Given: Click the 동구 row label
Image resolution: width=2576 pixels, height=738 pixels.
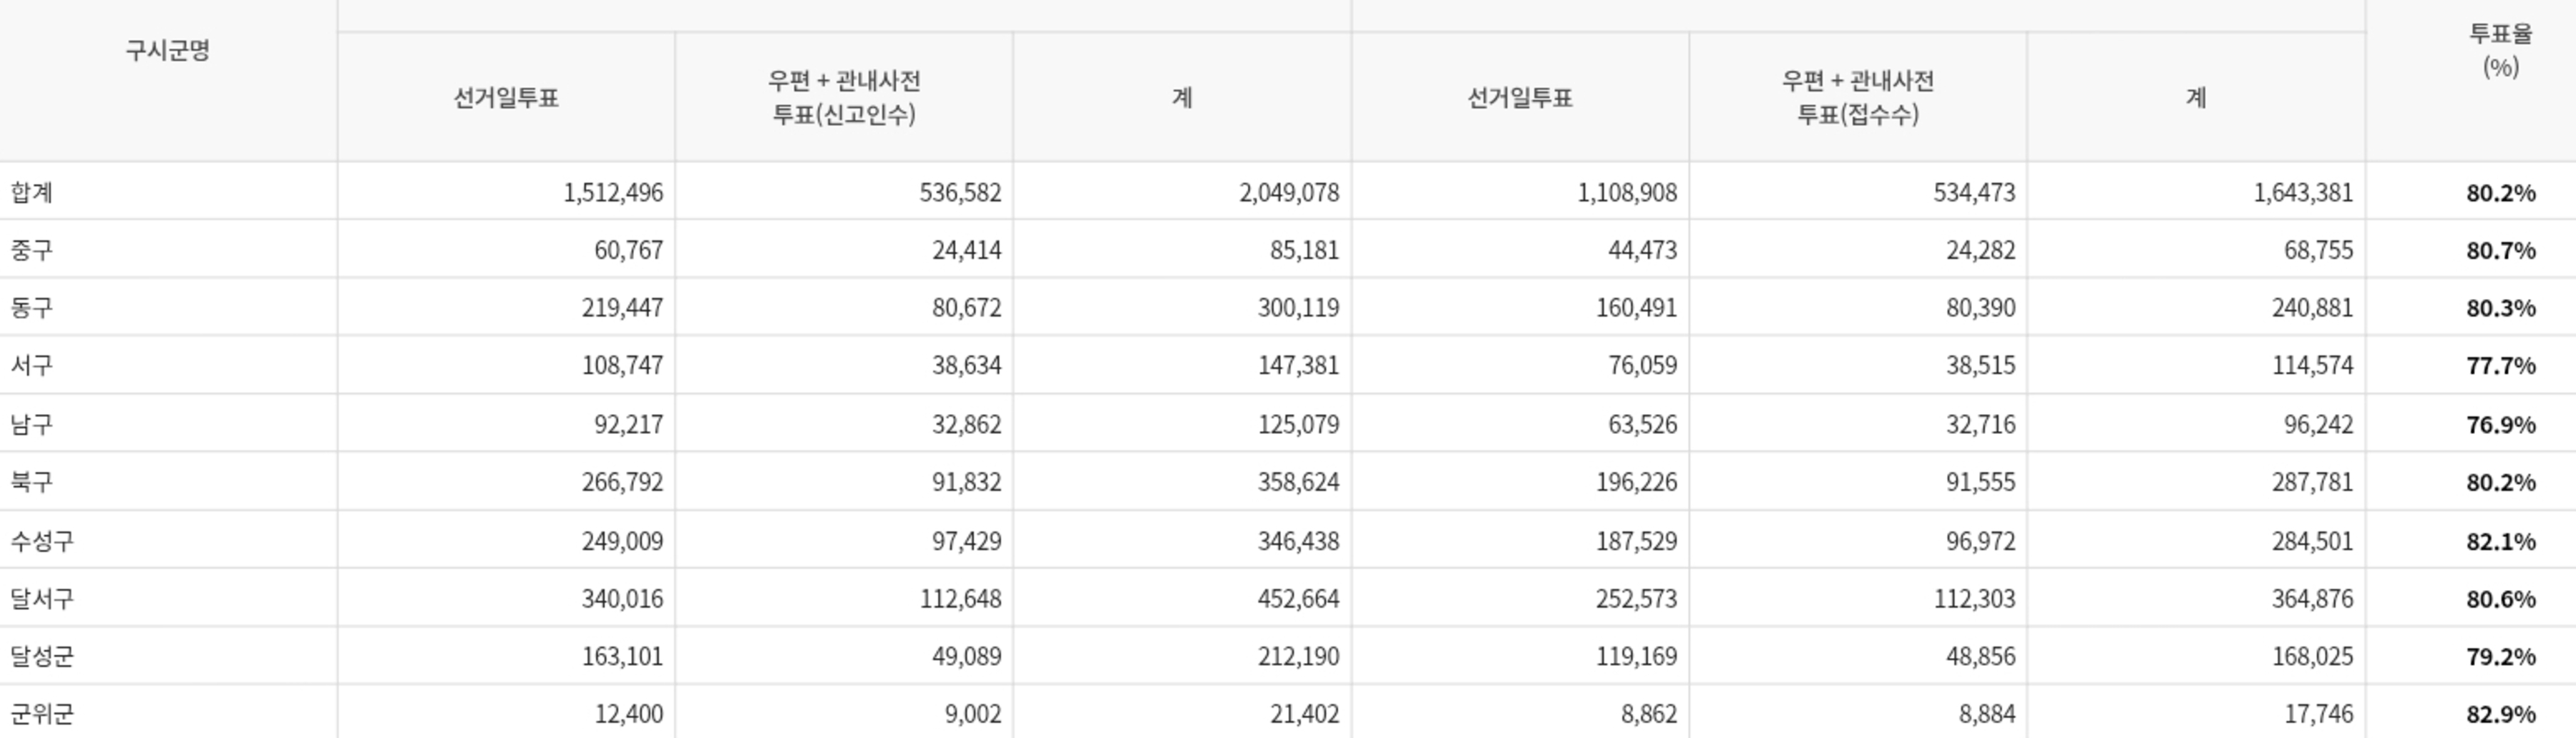Looking at the screenshot, I should pyautogui.click(x=32, y=307).
